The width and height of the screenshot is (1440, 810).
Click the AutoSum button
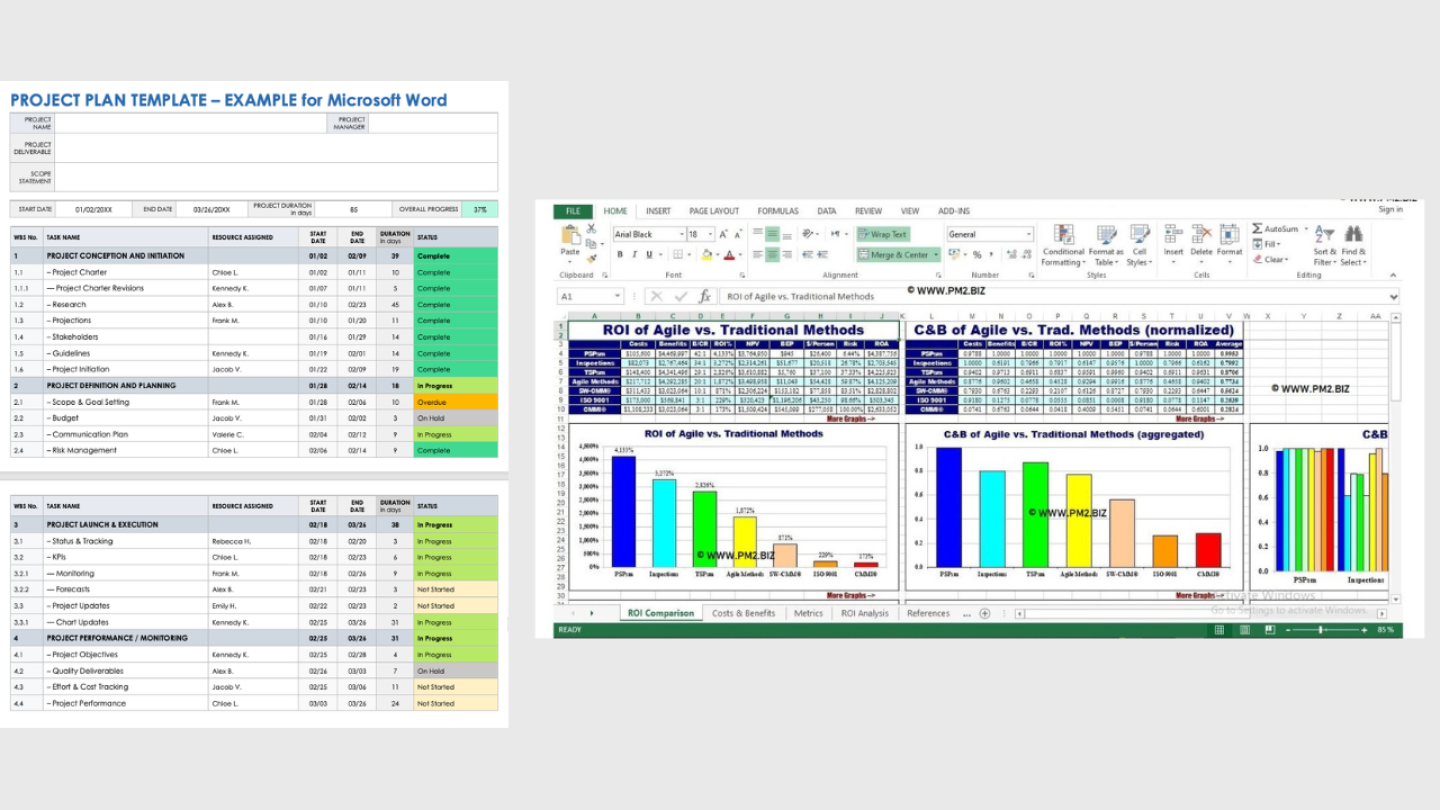coord(1276,229)
